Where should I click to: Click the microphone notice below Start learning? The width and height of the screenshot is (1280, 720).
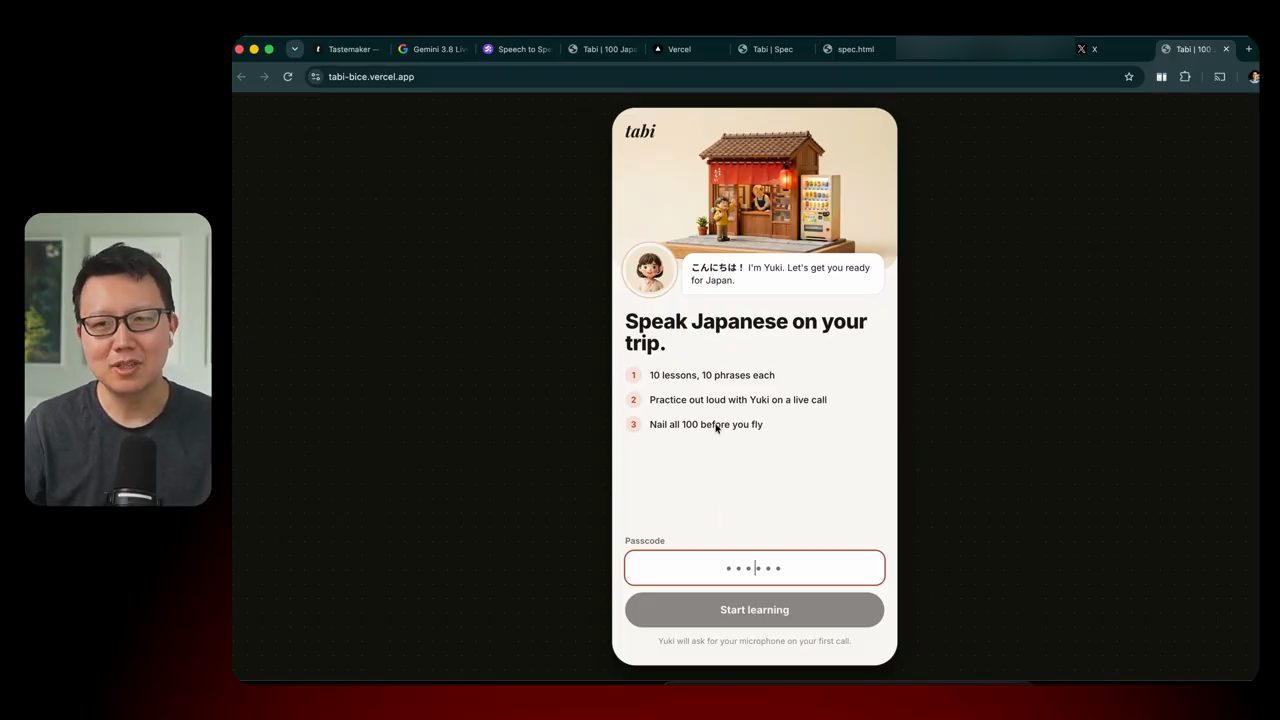click(x=755, y=641)
